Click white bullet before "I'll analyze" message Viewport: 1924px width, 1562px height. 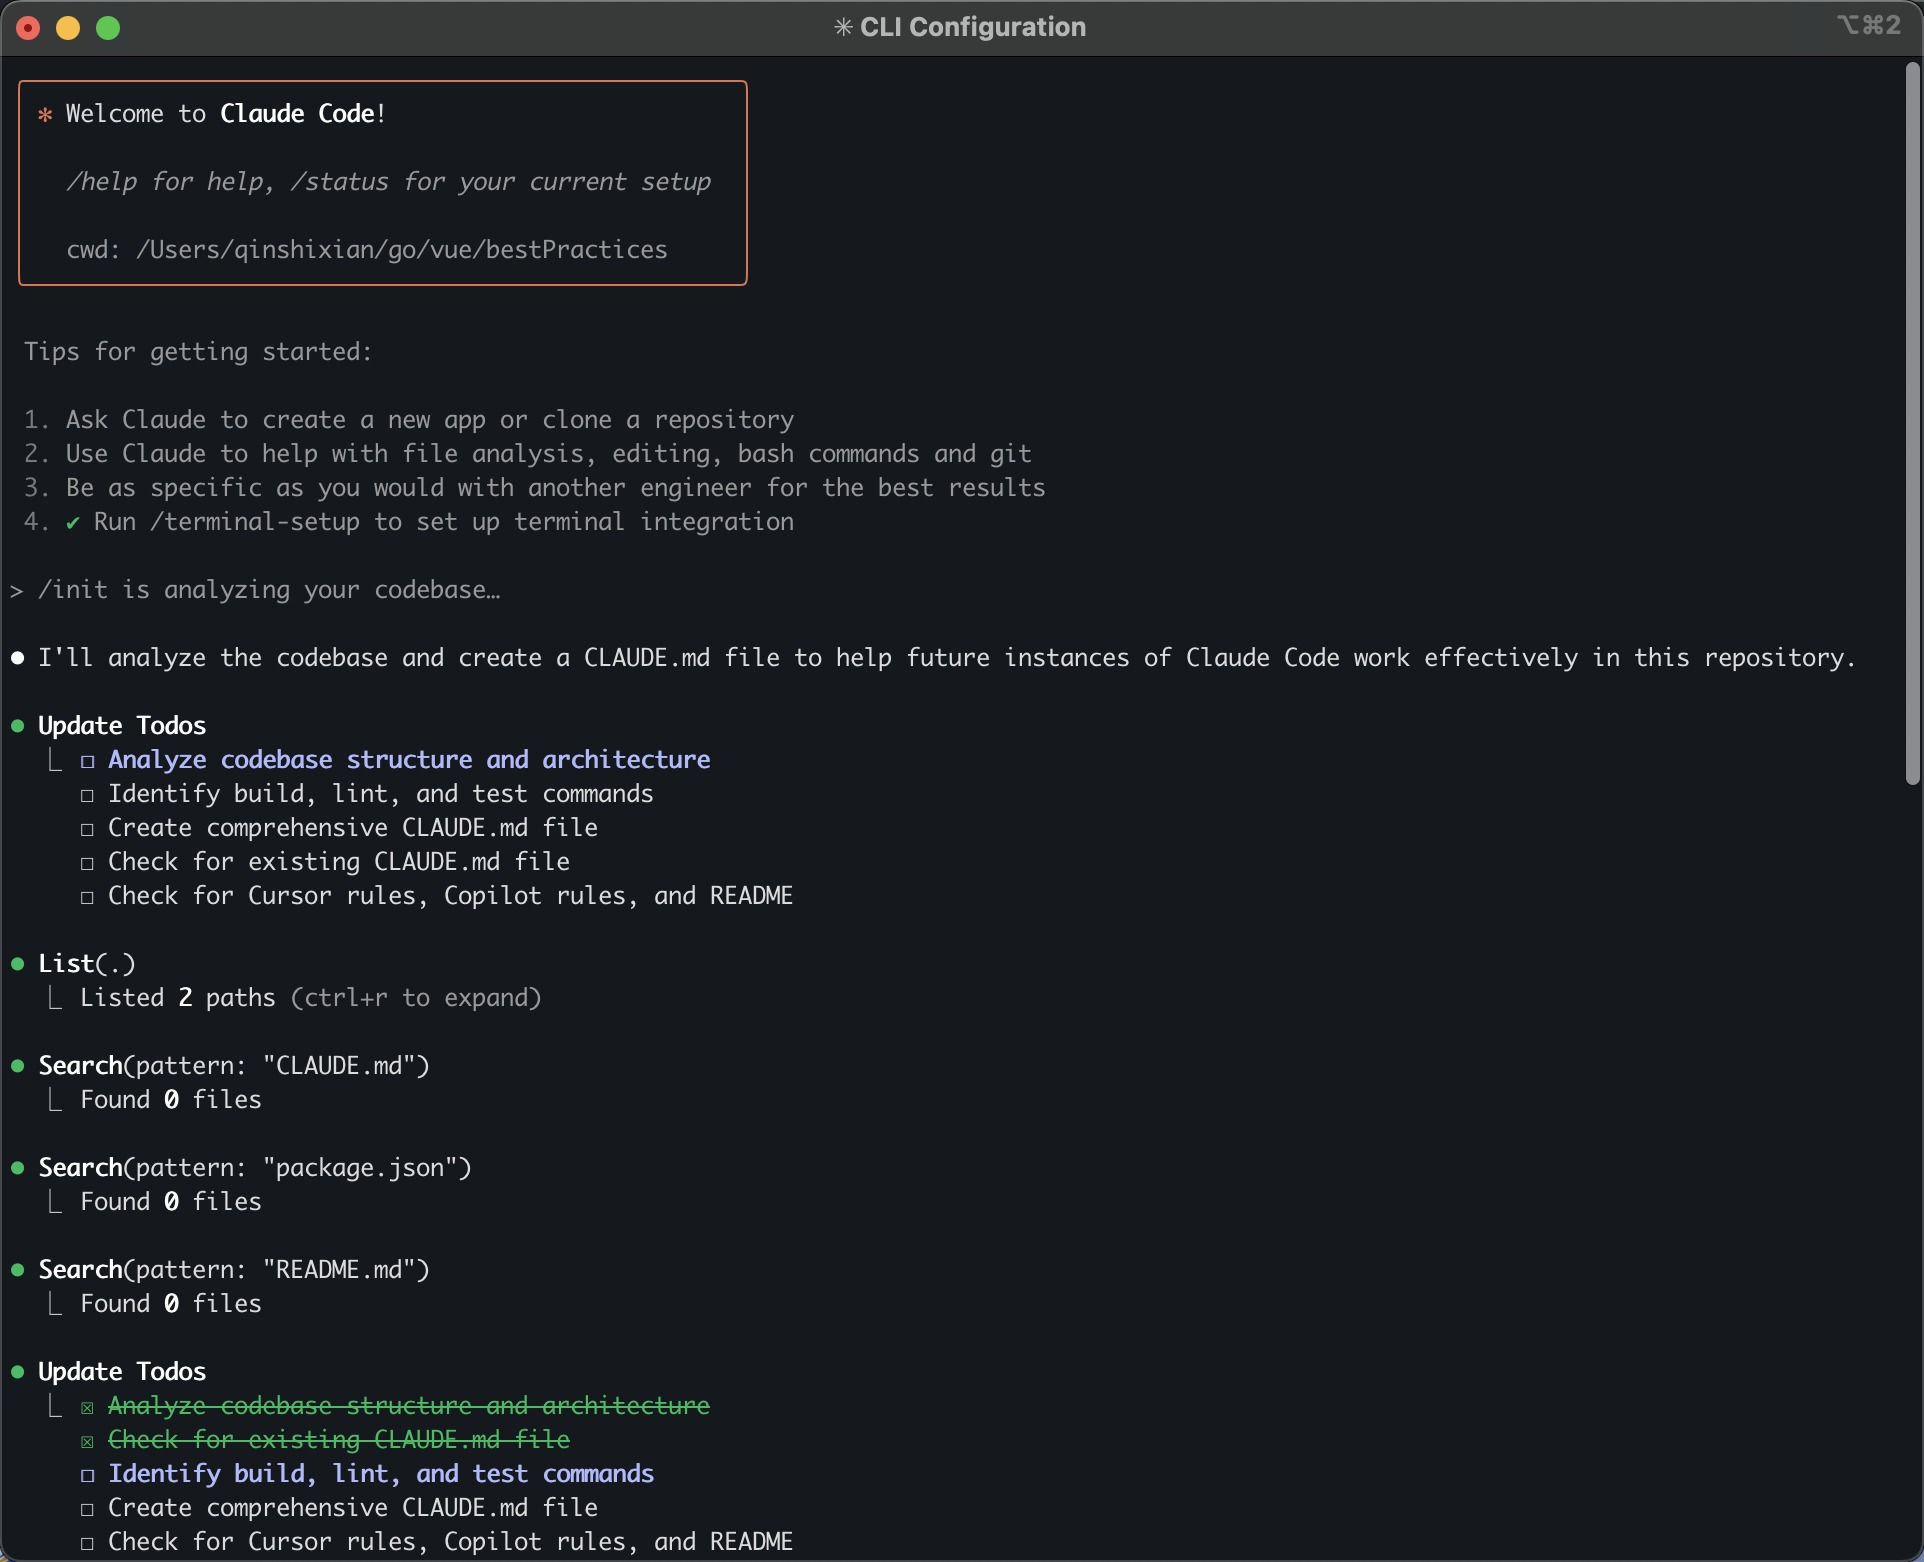tap(18, 658)
